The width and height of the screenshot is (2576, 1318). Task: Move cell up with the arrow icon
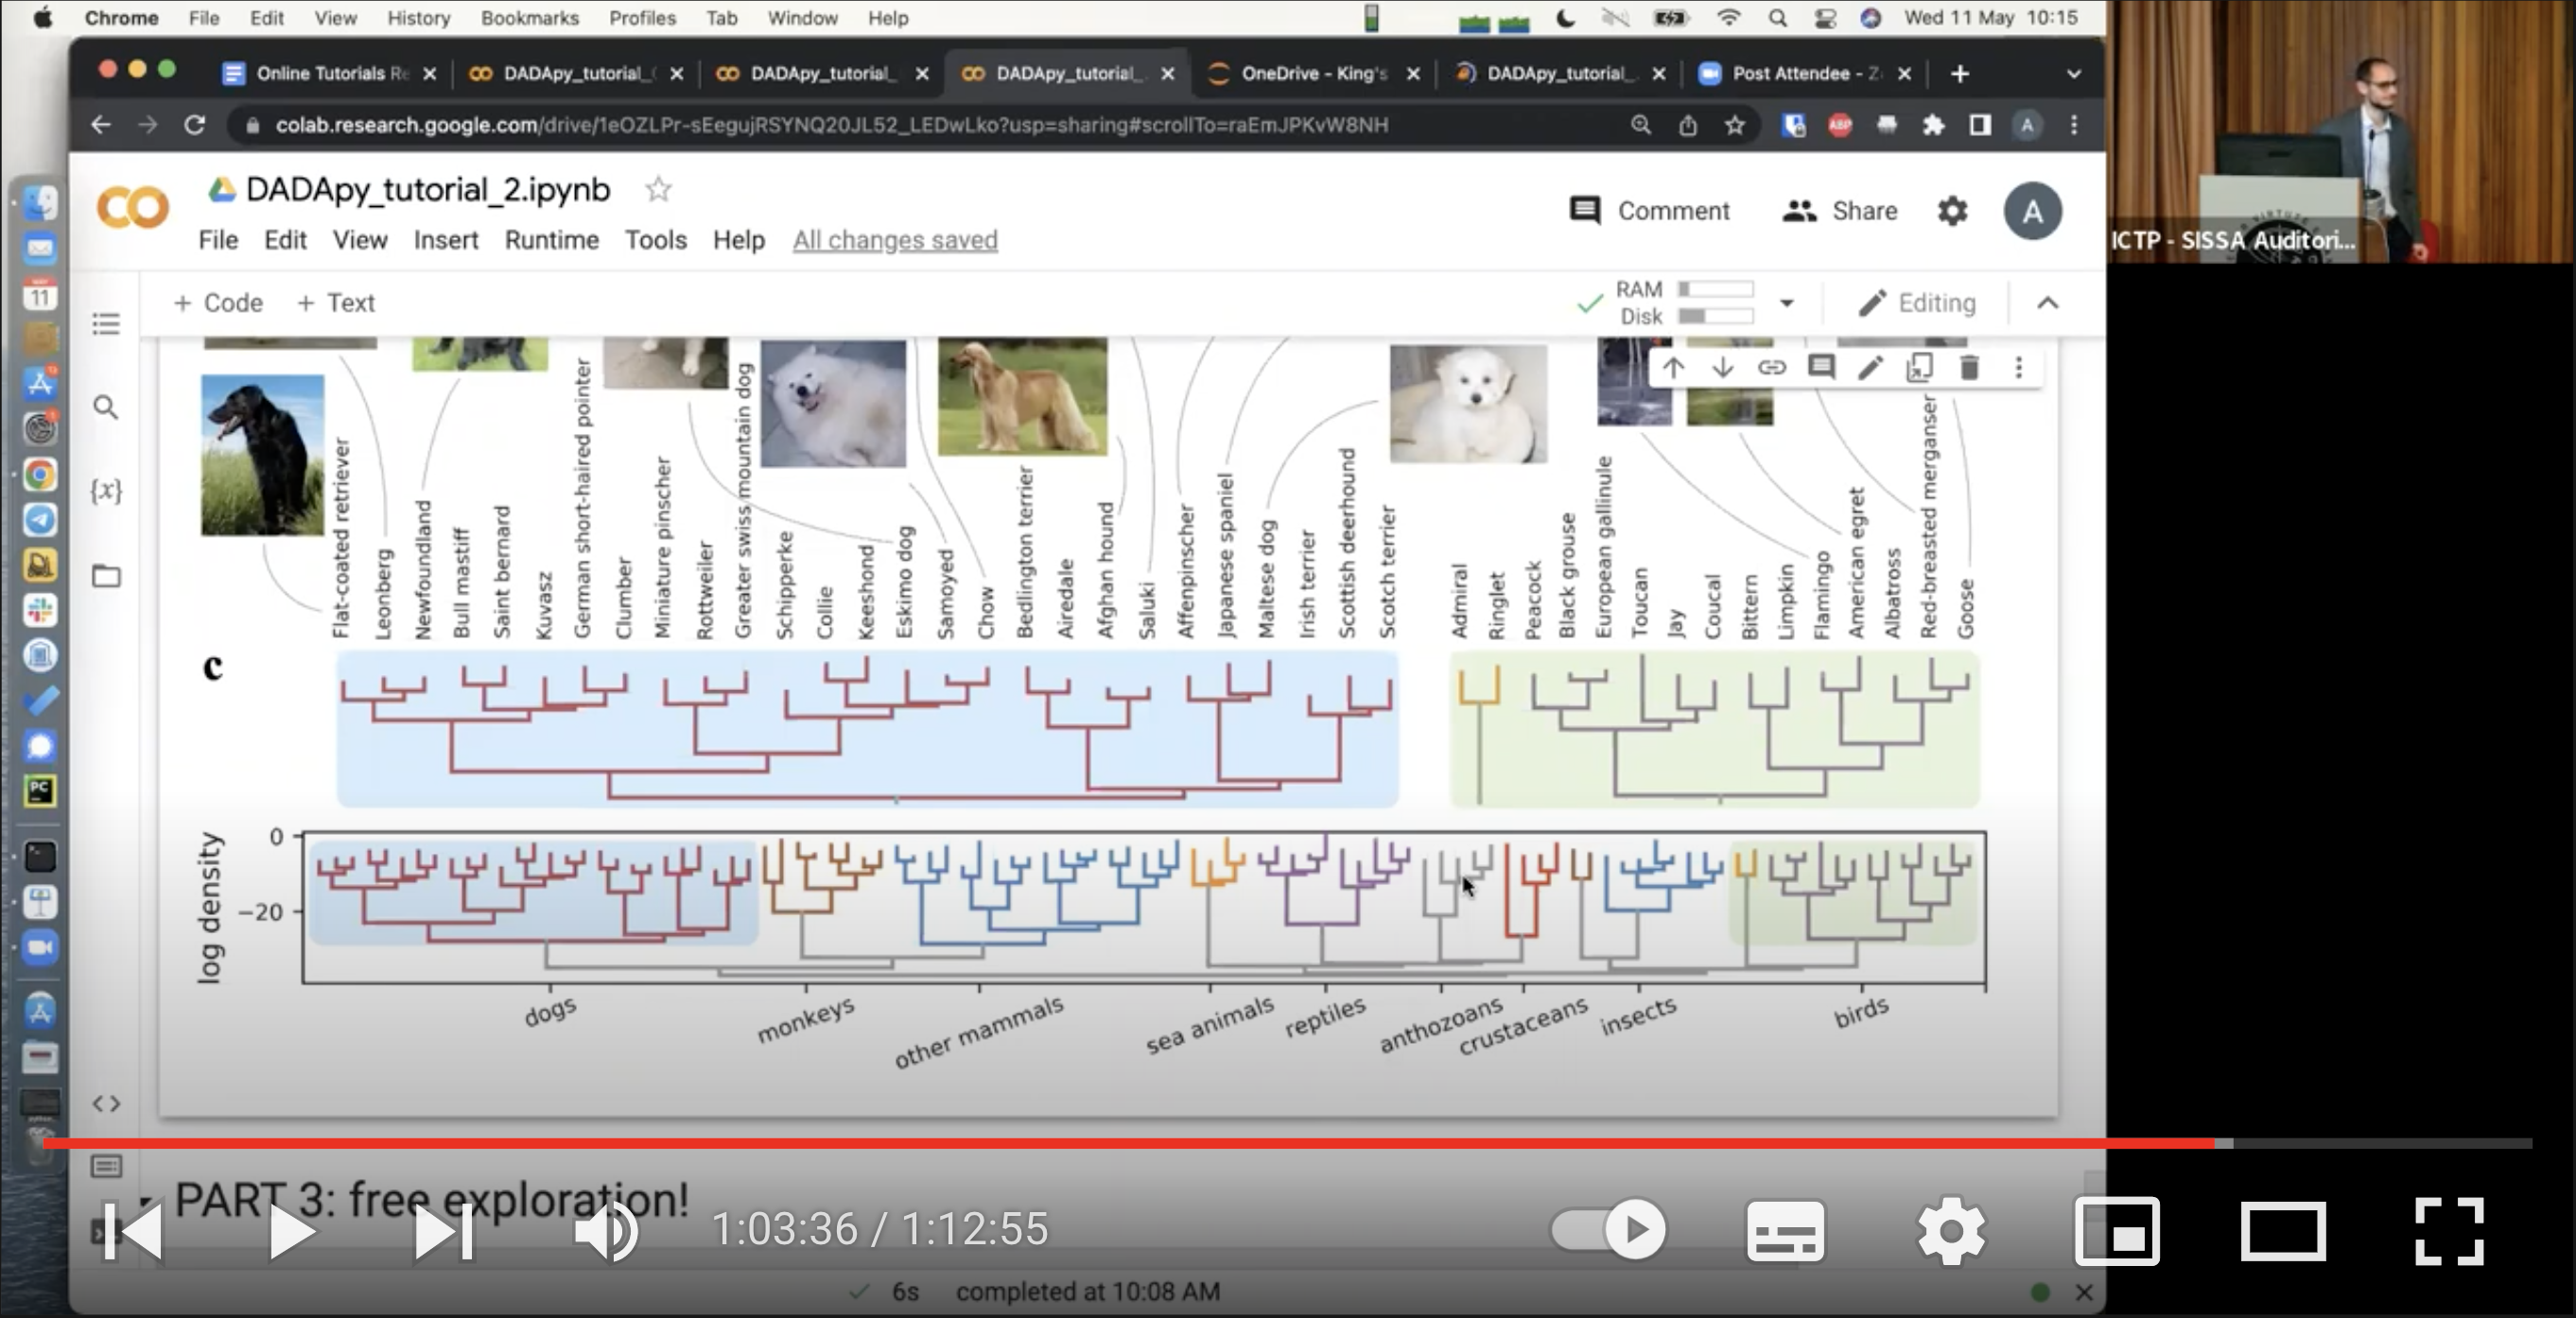click(x=1673, y=368)
